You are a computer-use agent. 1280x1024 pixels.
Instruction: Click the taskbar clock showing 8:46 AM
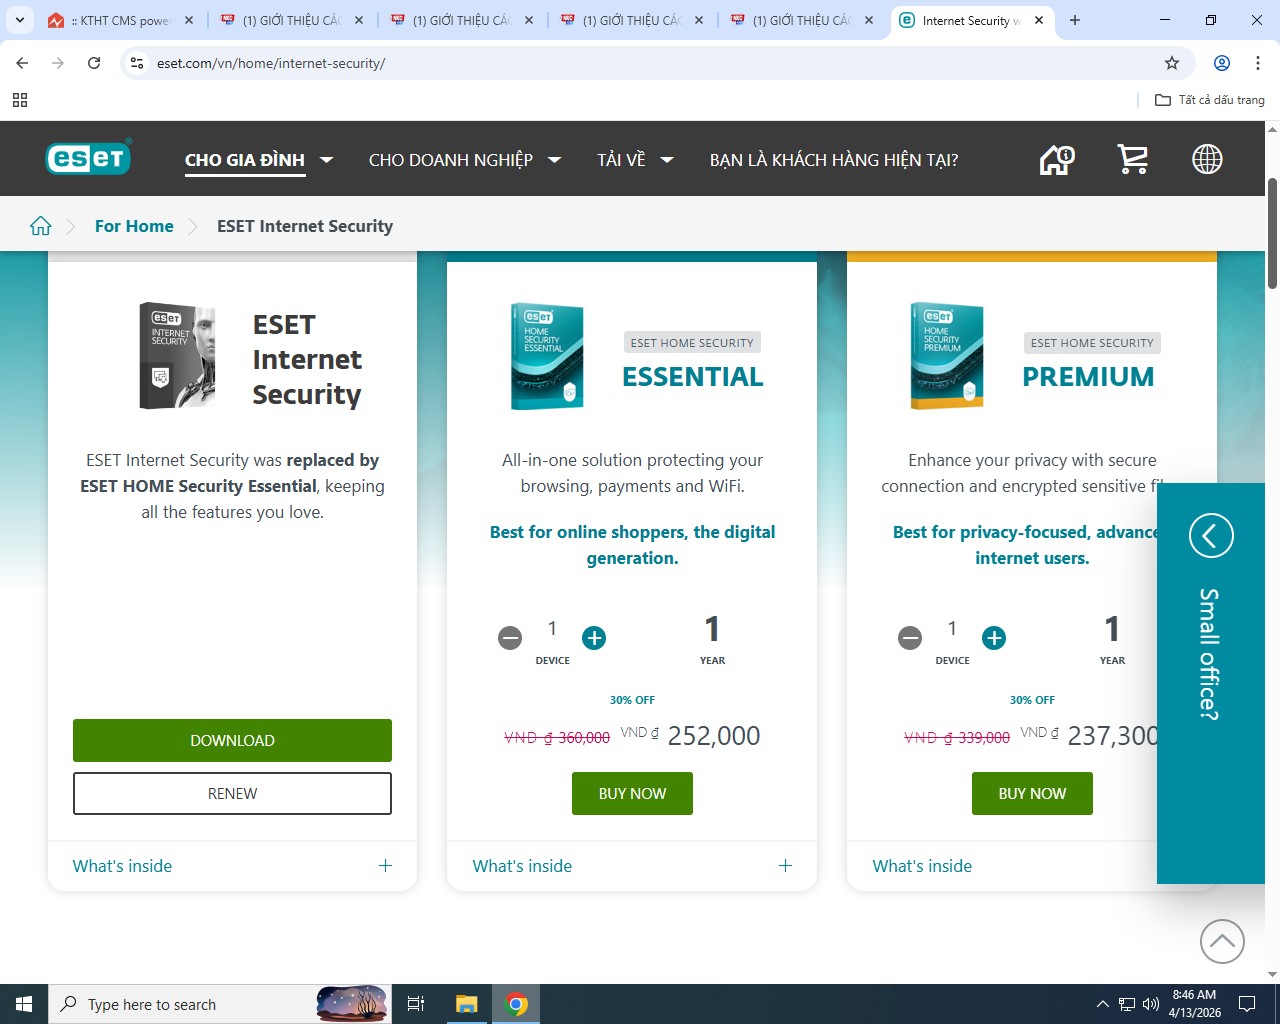tap(1194, 1004)
